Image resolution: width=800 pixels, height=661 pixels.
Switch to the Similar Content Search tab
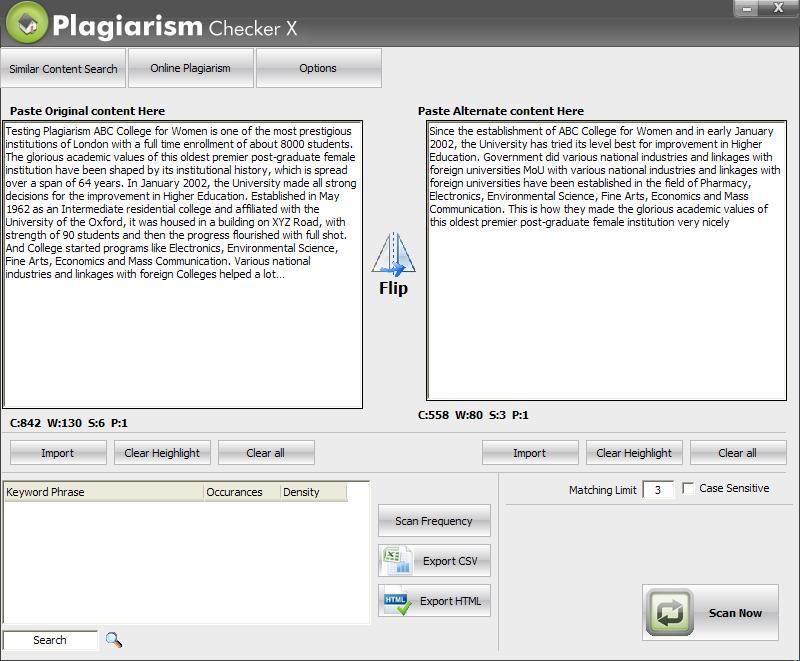[x=64, y=69]
